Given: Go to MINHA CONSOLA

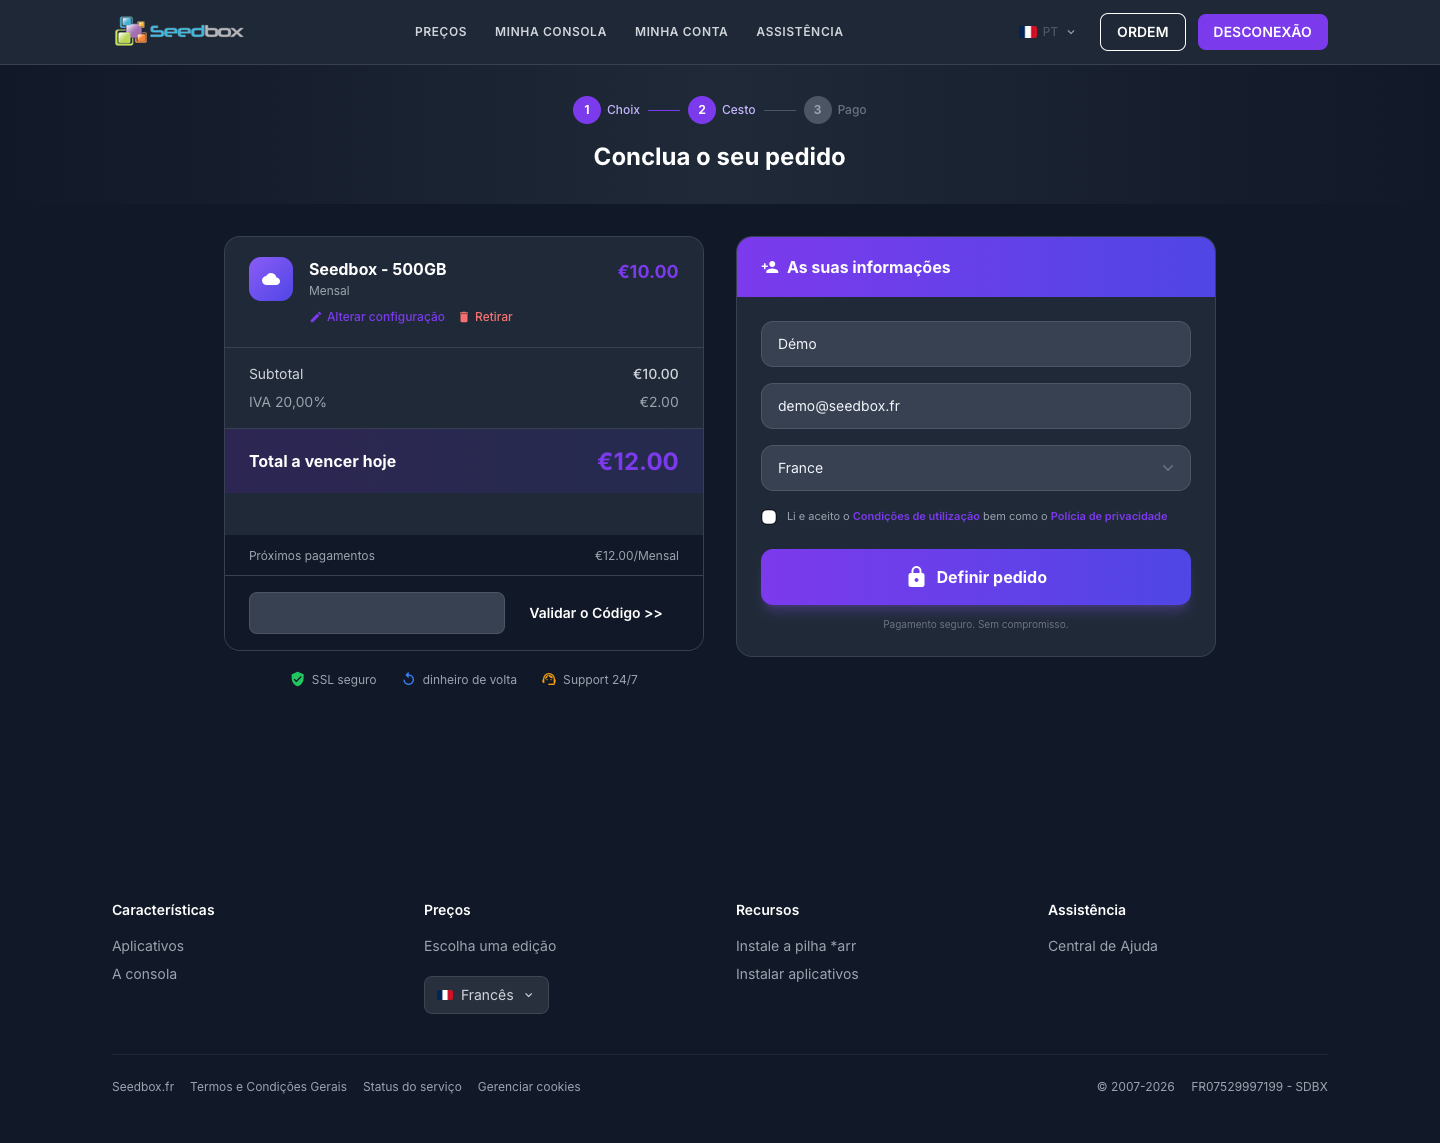Looking at the screenshot, I should click(x=551, y=32).
